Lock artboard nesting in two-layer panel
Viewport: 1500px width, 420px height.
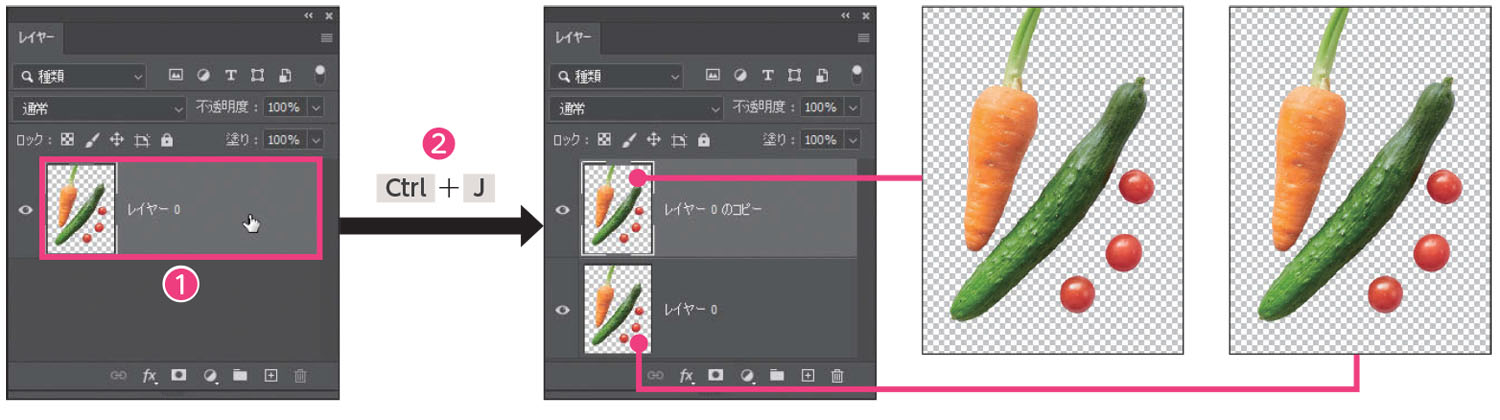pyautogui.click(x=679, y=140)
